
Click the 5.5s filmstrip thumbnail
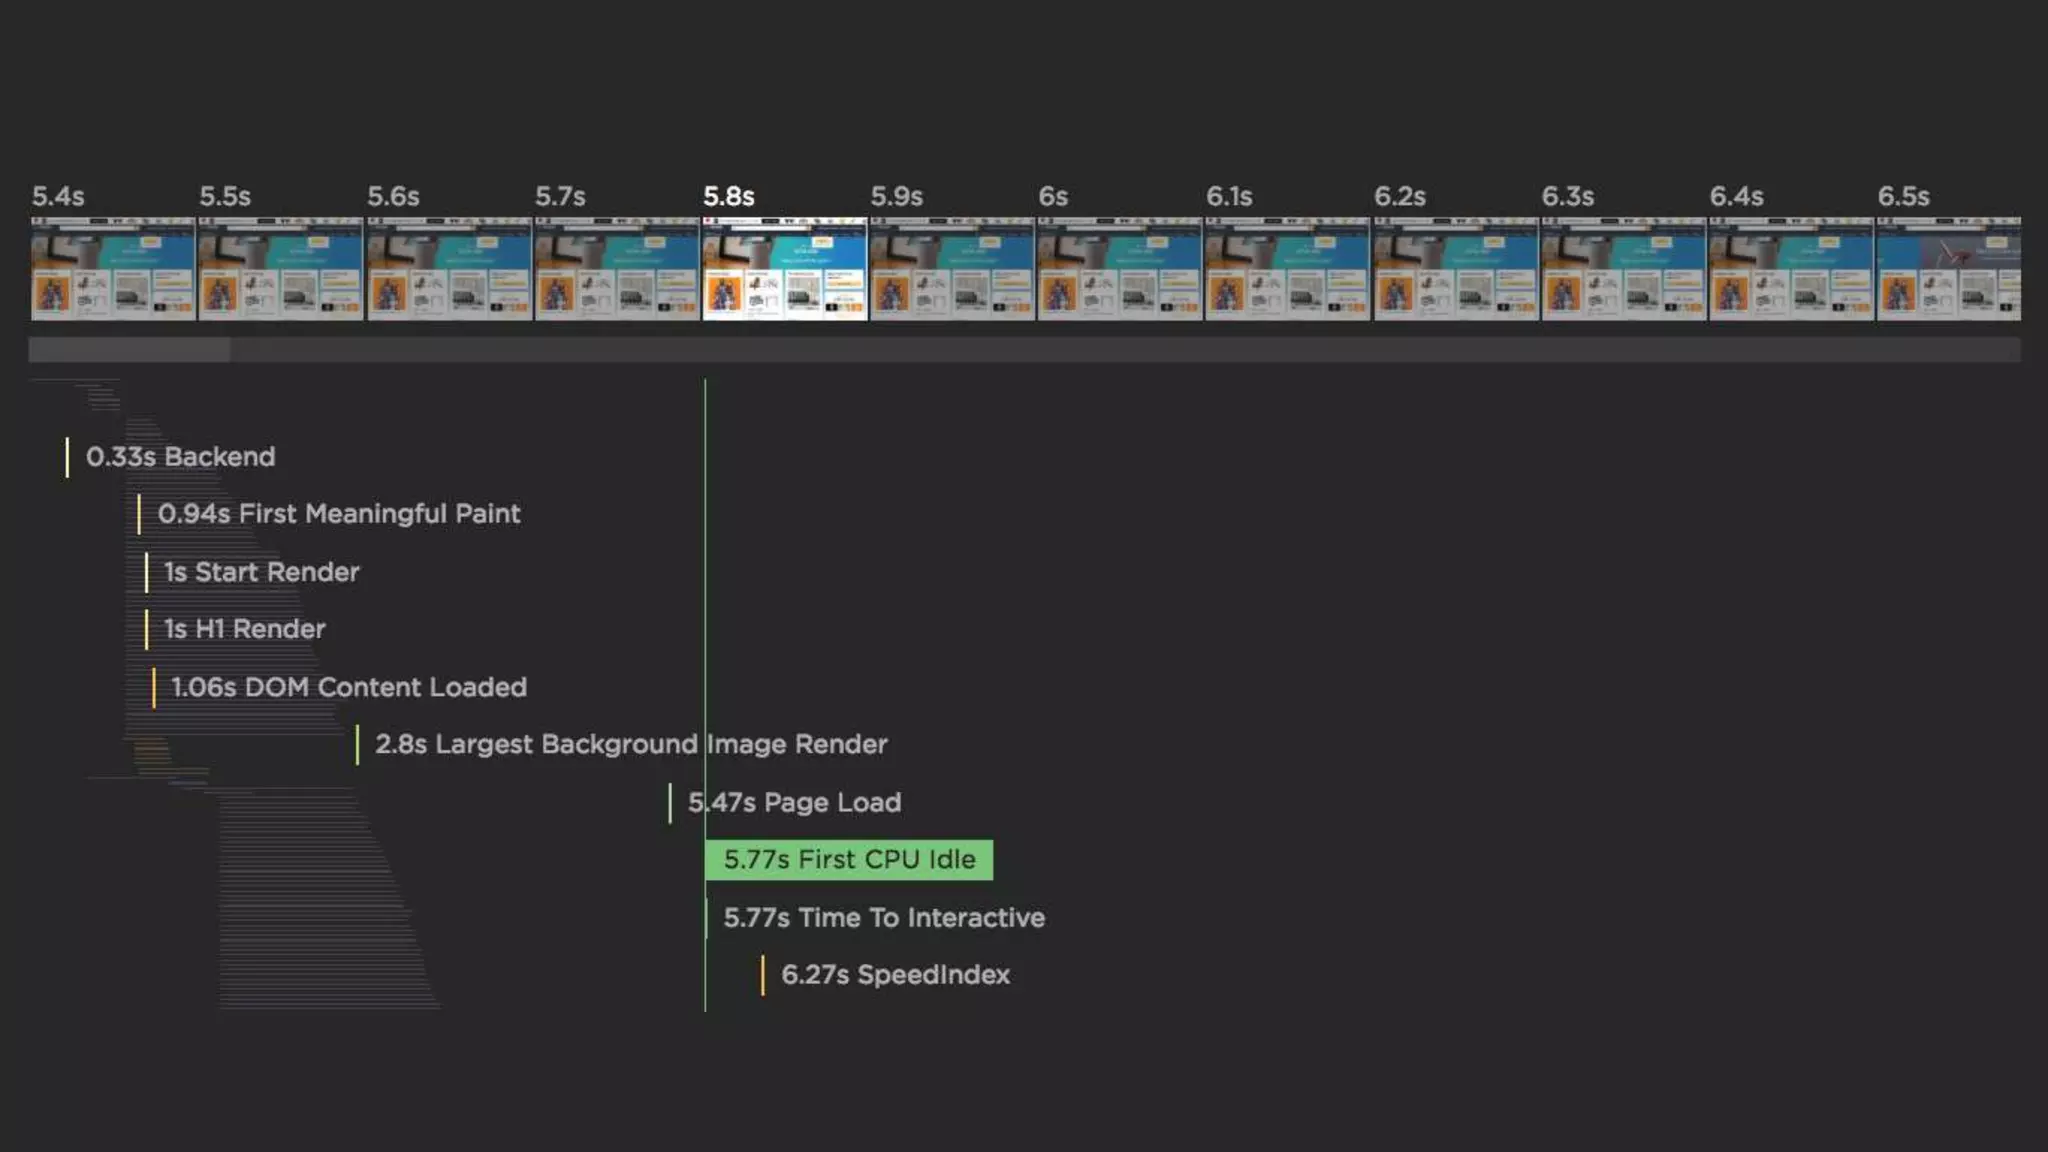tap(280, 268)
